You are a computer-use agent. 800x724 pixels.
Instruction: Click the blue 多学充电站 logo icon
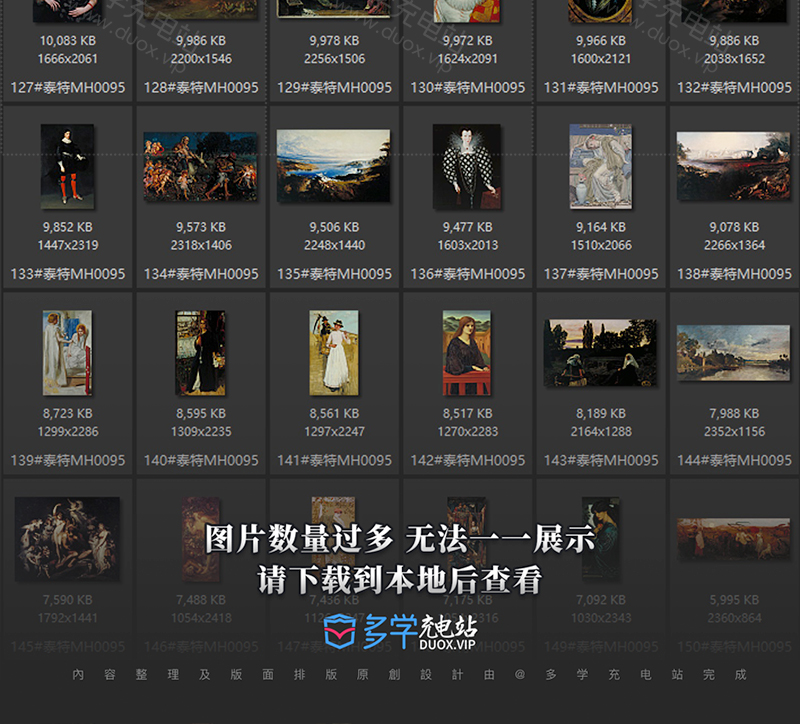tap(340, 632)
